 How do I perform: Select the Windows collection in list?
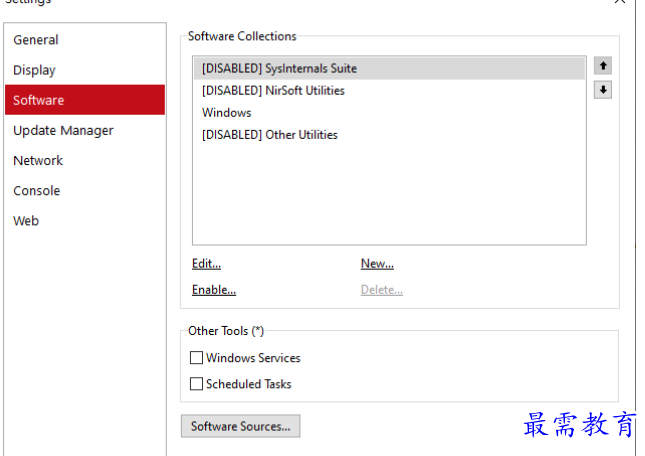227,113
